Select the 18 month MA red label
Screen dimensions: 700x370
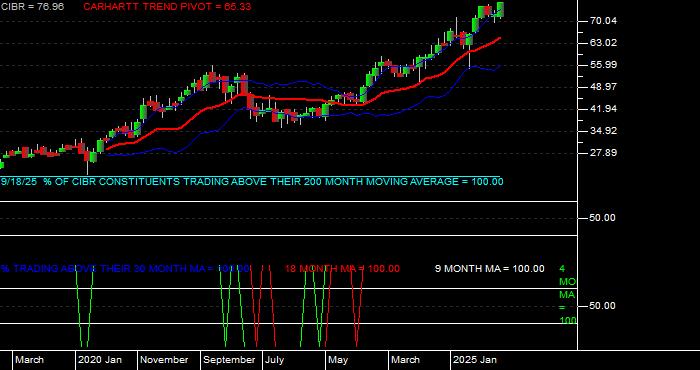point(342,269)
